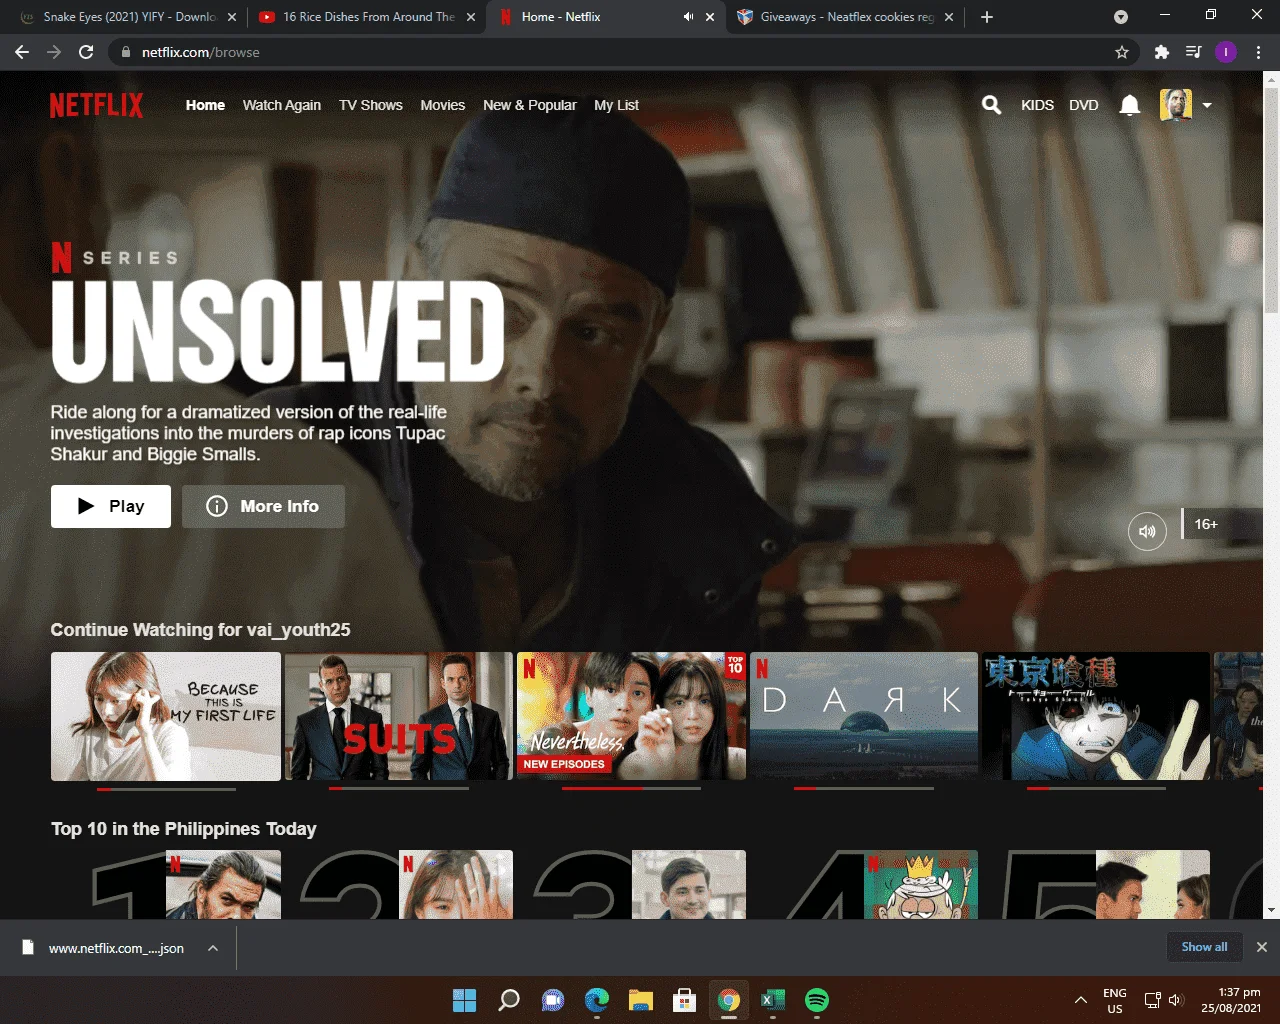Click progress bar under Suits
This screenshot has height=1024, width=1280.
tap(398, 788)
